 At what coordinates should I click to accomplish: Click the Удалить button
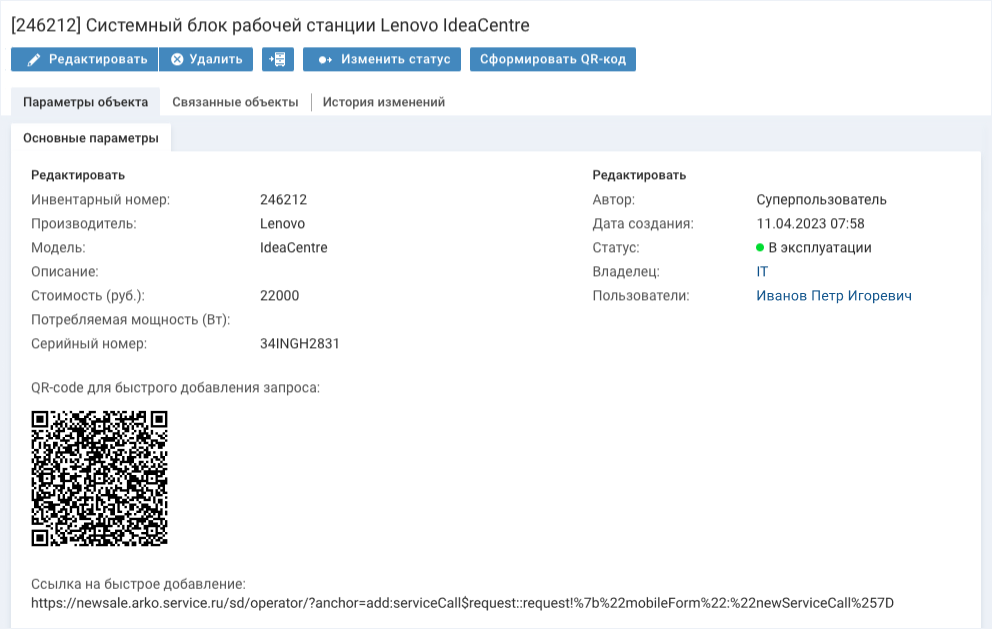pyautogui.click(x=206, y=59)
